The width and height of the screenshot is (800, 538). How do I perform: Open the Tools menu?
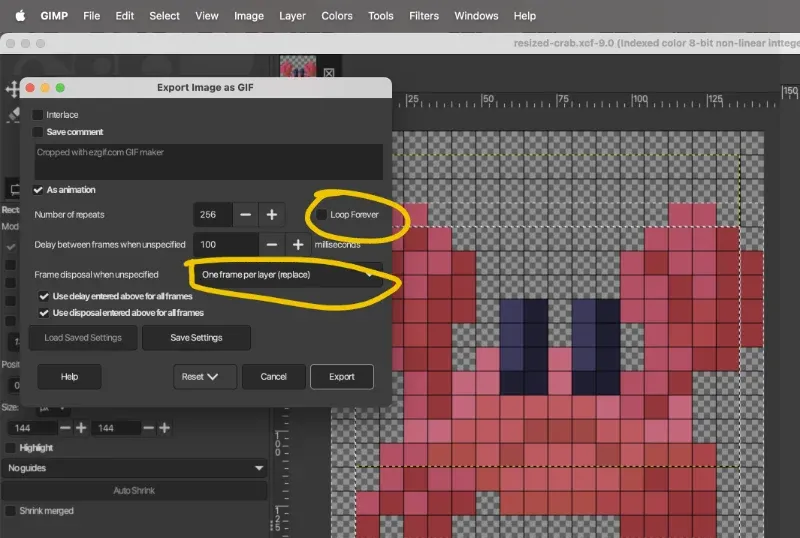pos(381,16)
